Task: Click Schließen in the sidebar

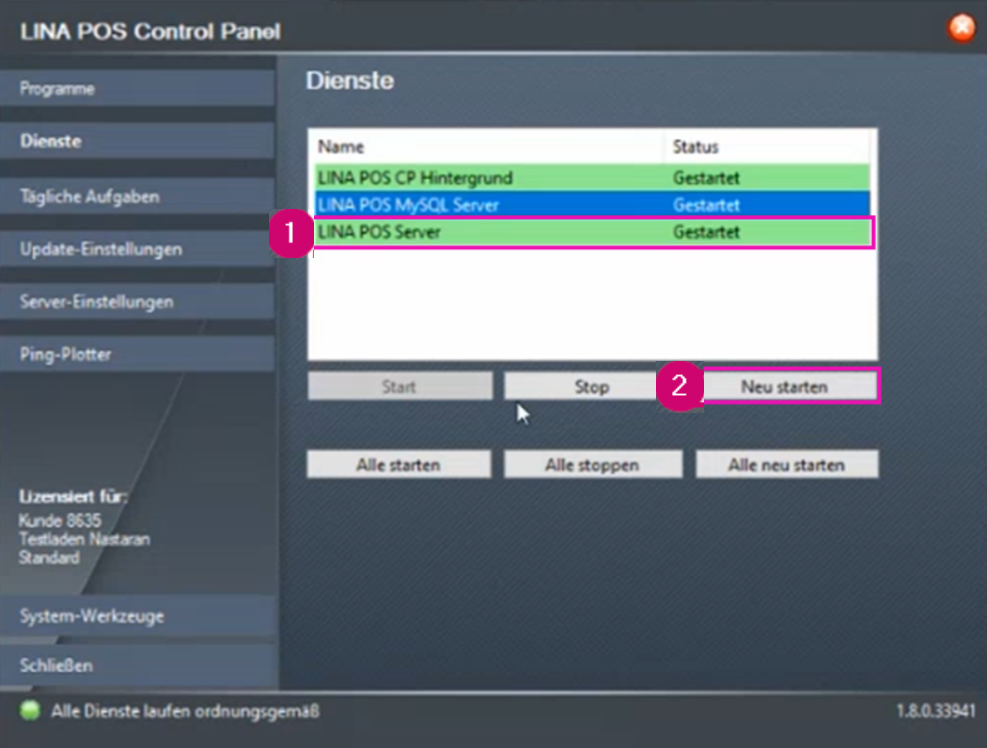Action: pos(137,665)
